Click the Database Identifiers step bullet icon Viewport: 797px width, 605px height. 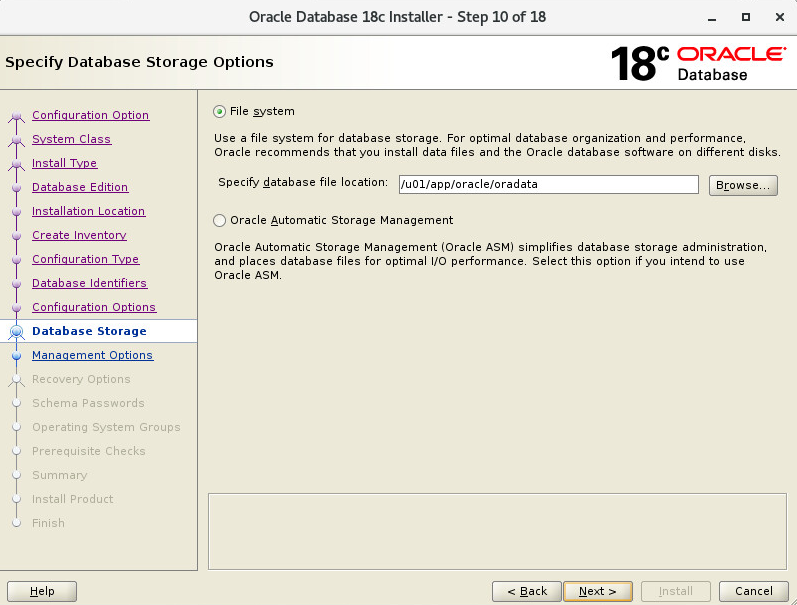point(16,283)
